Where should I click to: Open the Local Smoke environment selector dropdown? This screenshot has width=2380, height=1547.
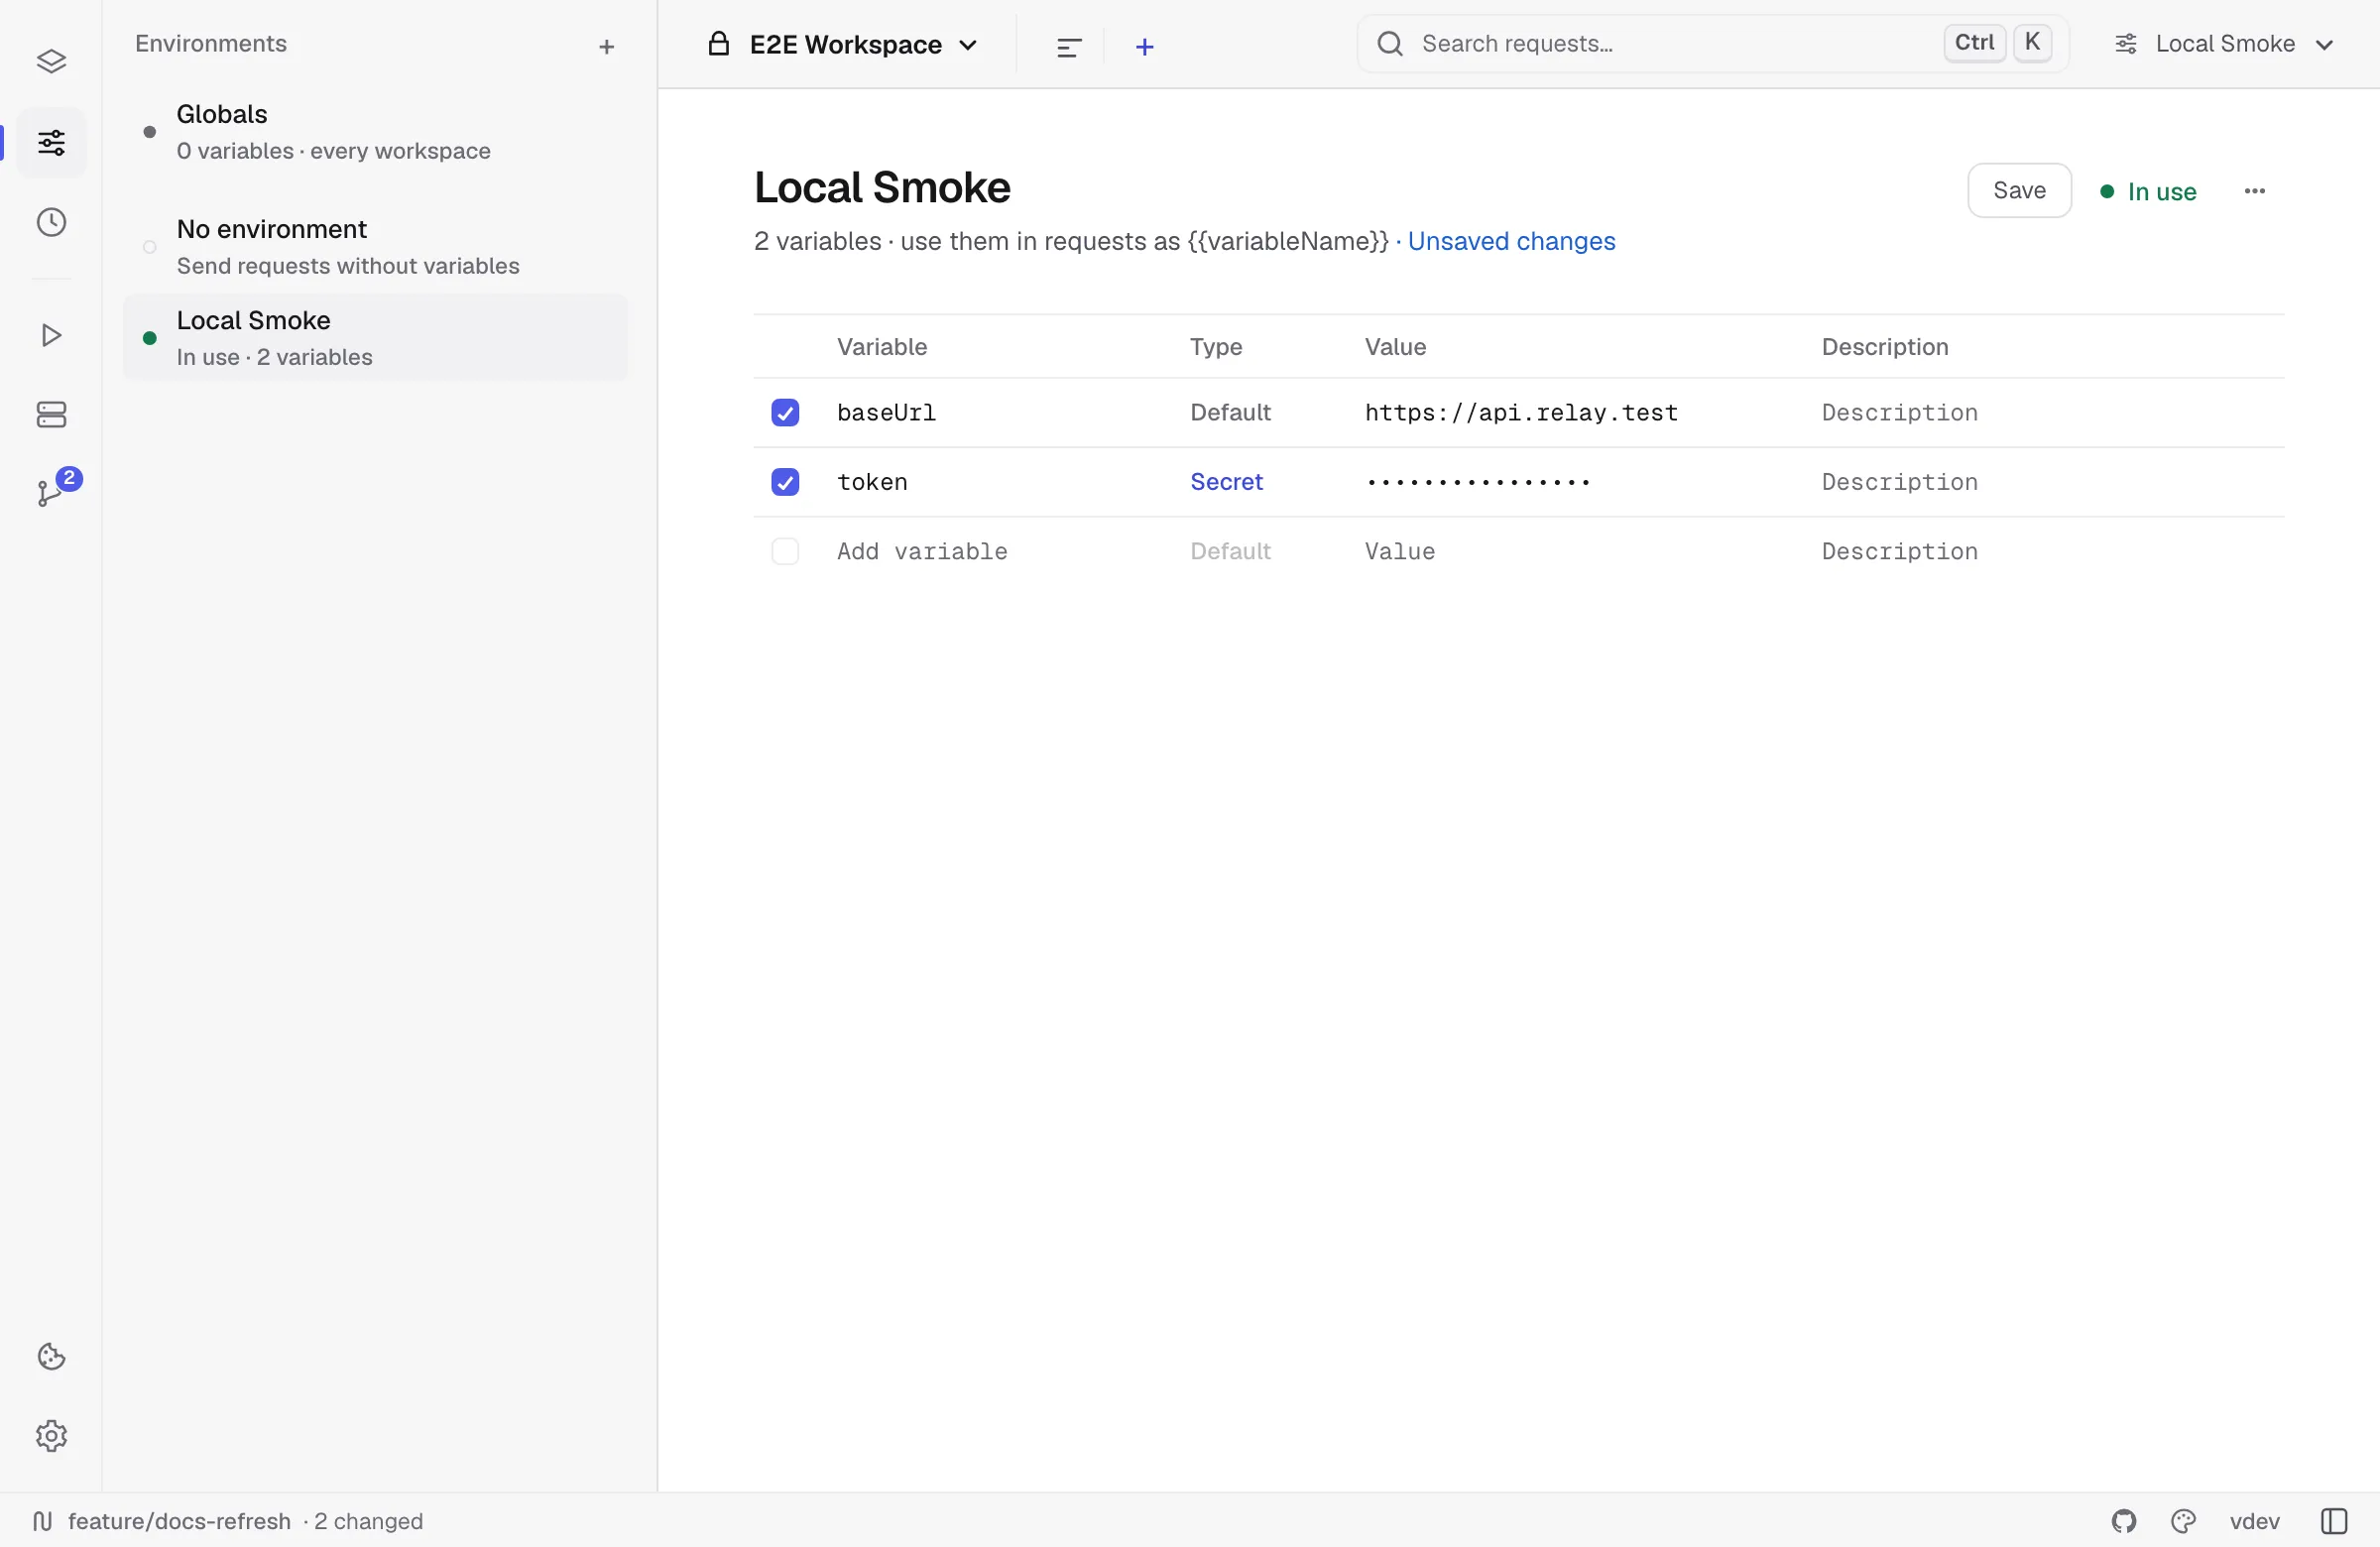coord(2224,43)
